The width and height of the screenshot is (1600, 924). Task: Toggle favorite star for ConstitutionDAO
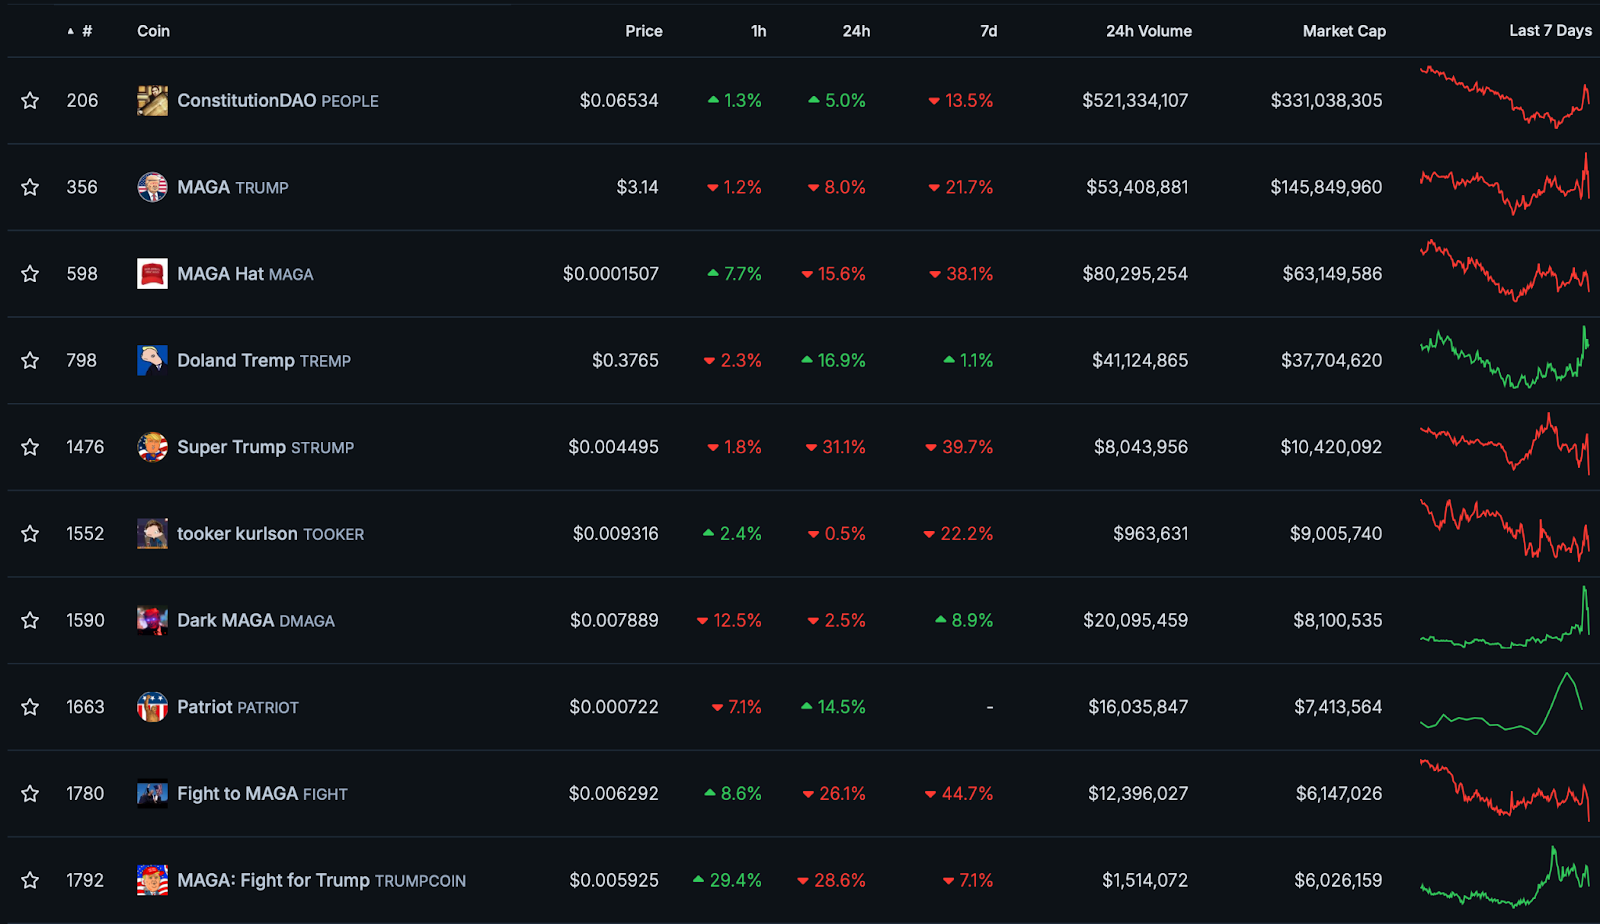pyautogui.click(x=30, y=101)
